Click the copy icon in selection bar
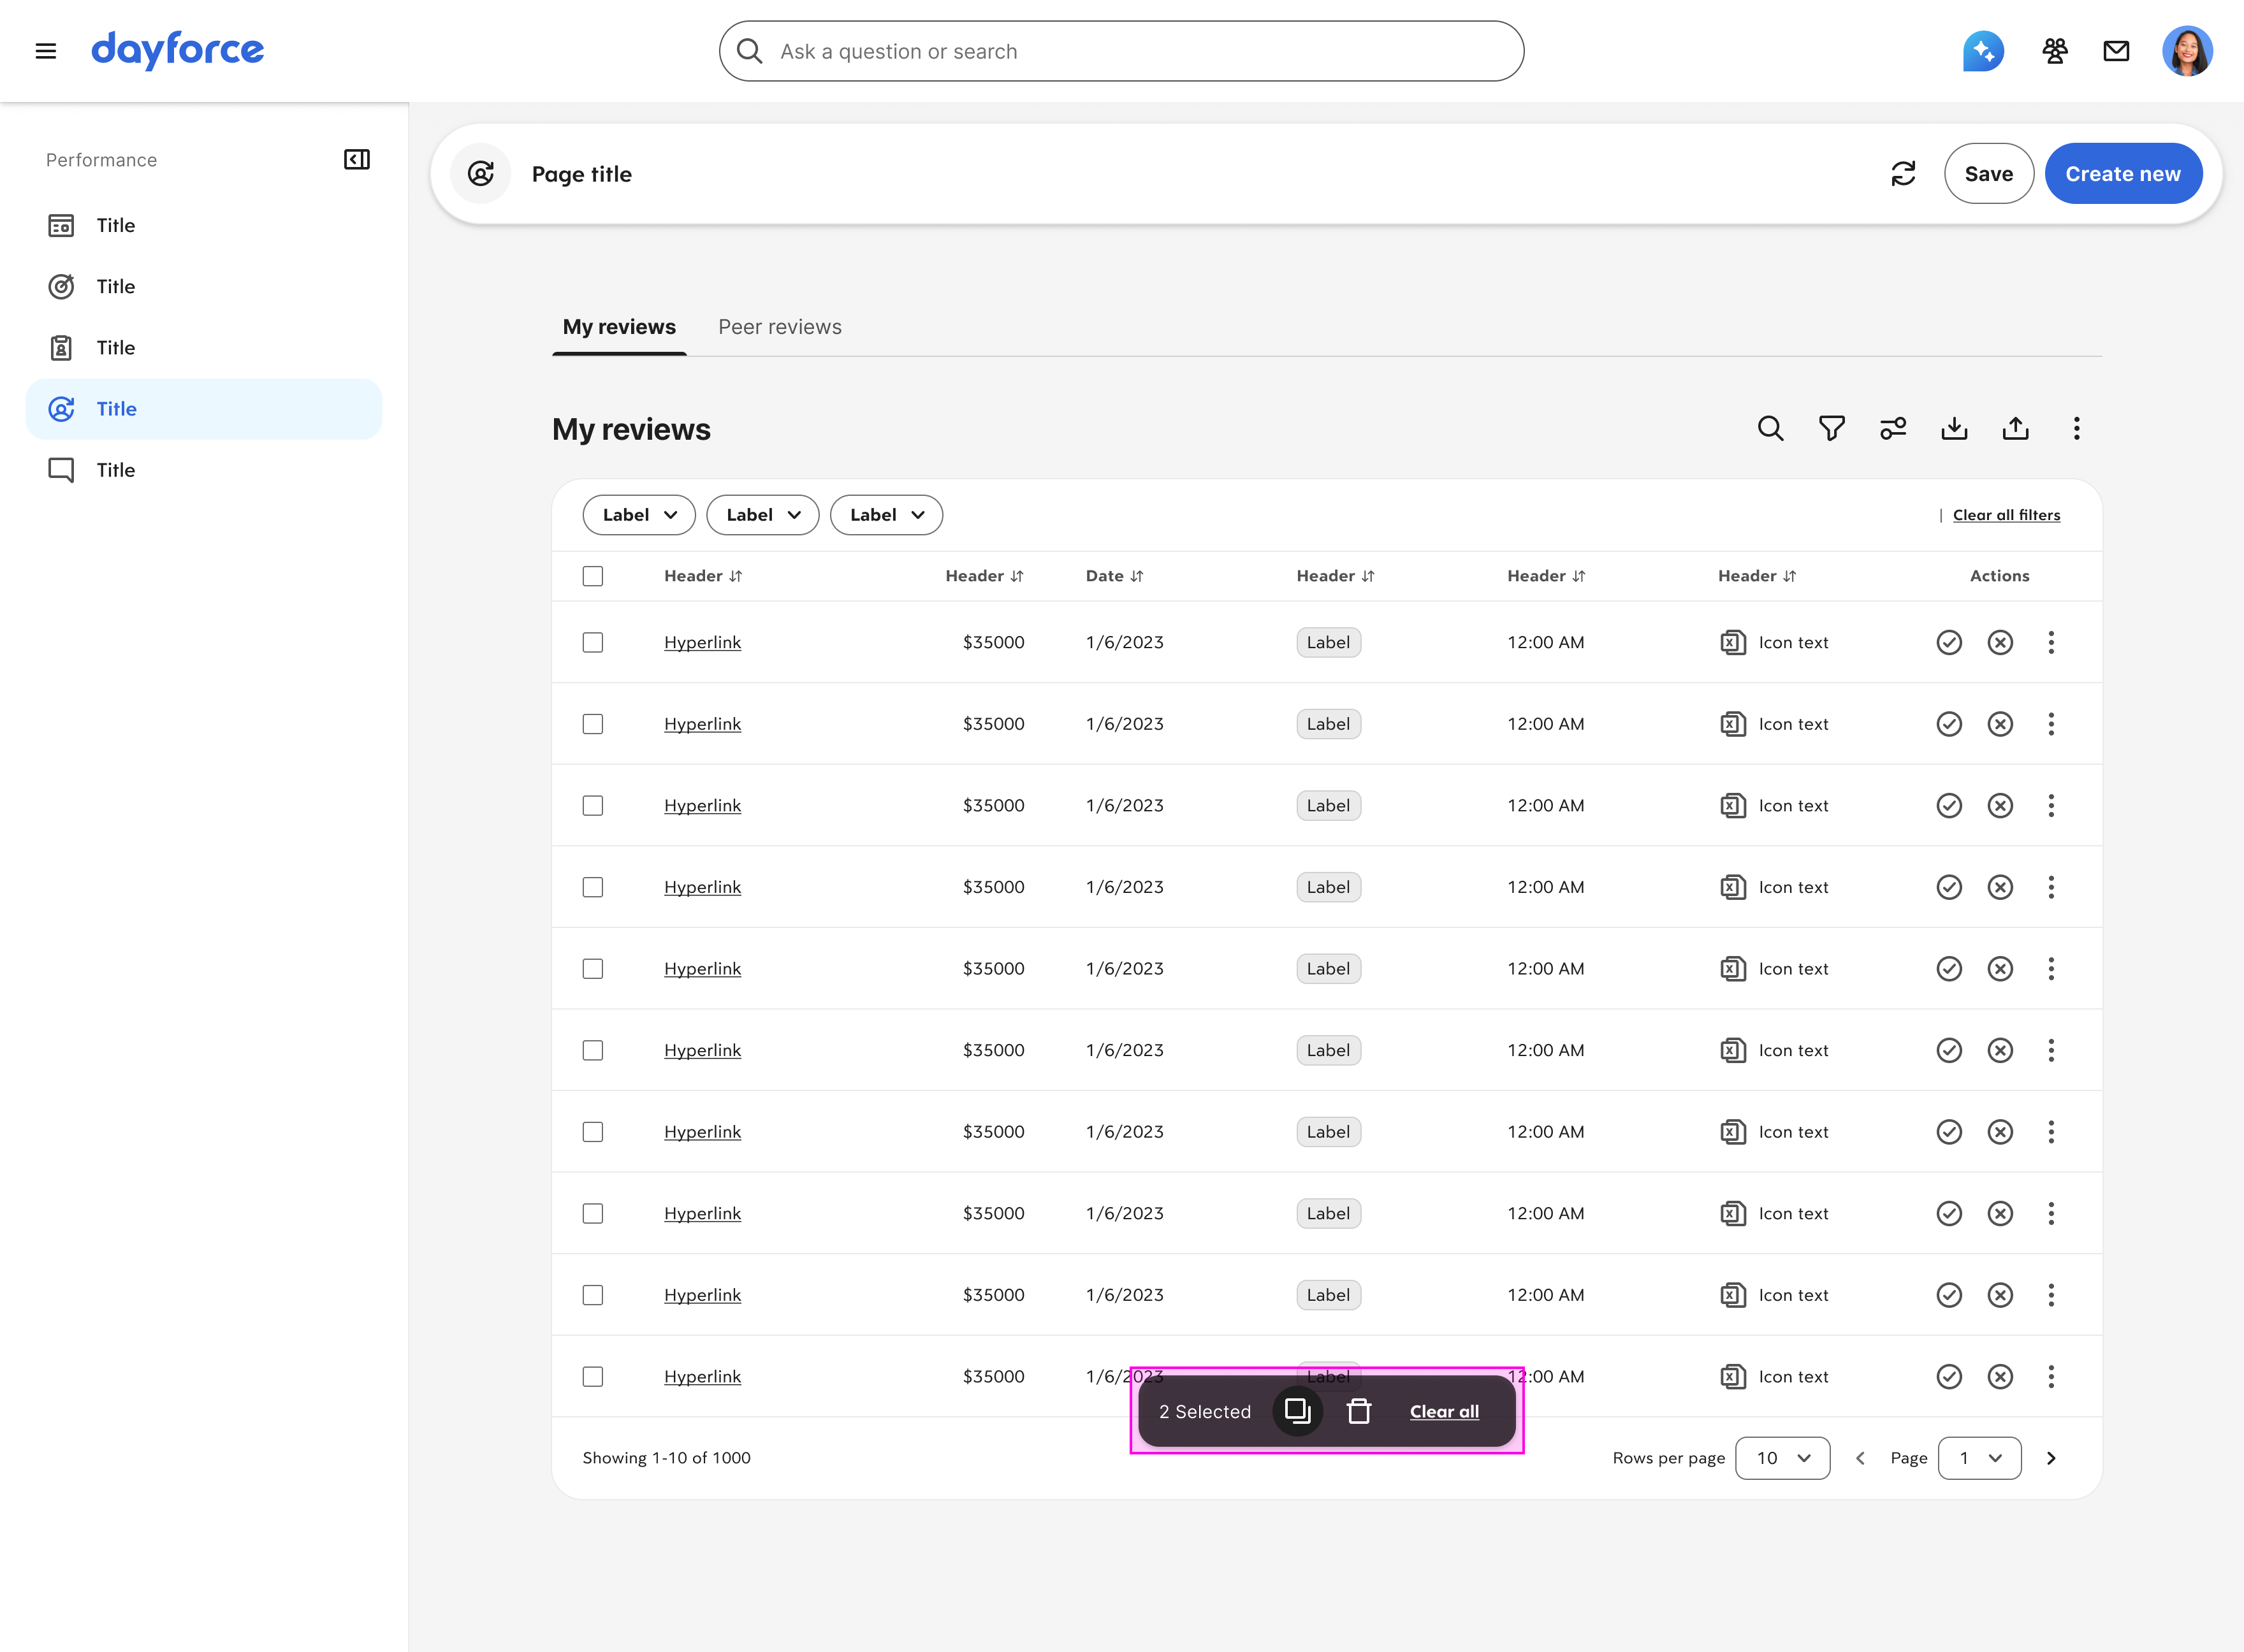 (x=1297, y=1411)
